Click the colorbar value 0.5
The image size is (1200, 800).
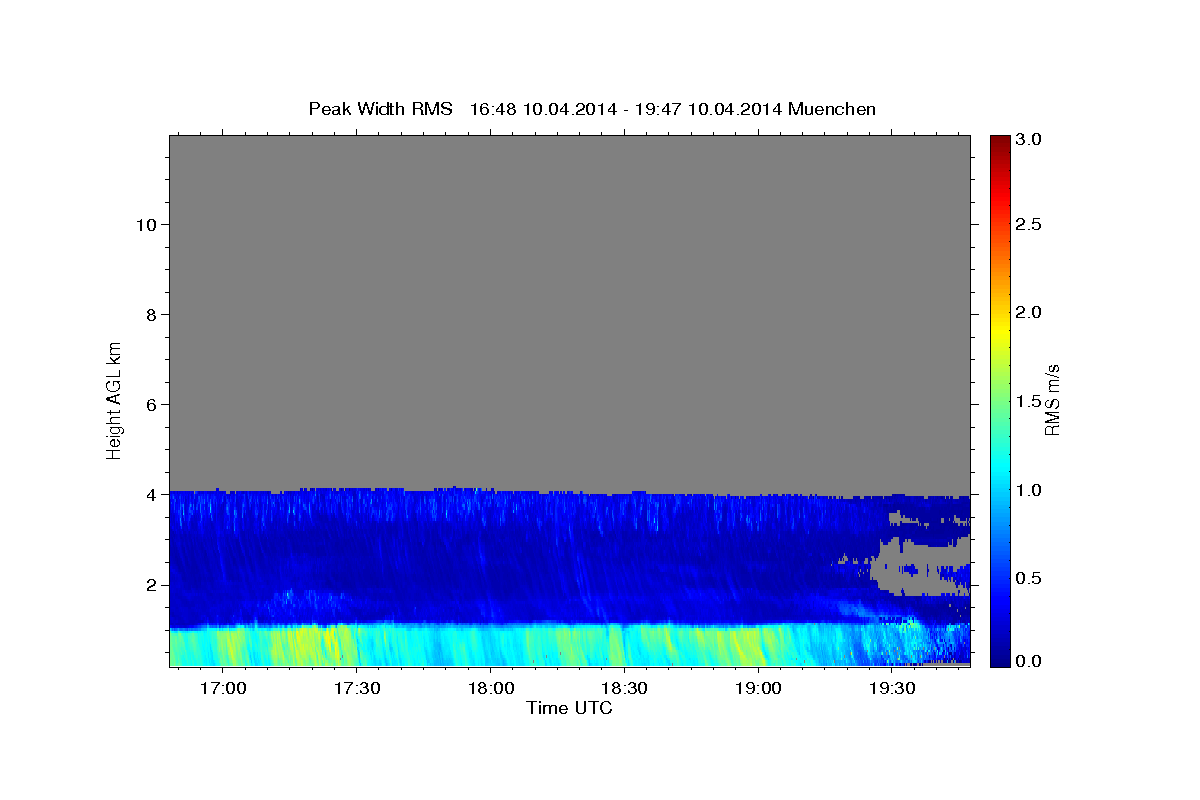[1029, 578]
